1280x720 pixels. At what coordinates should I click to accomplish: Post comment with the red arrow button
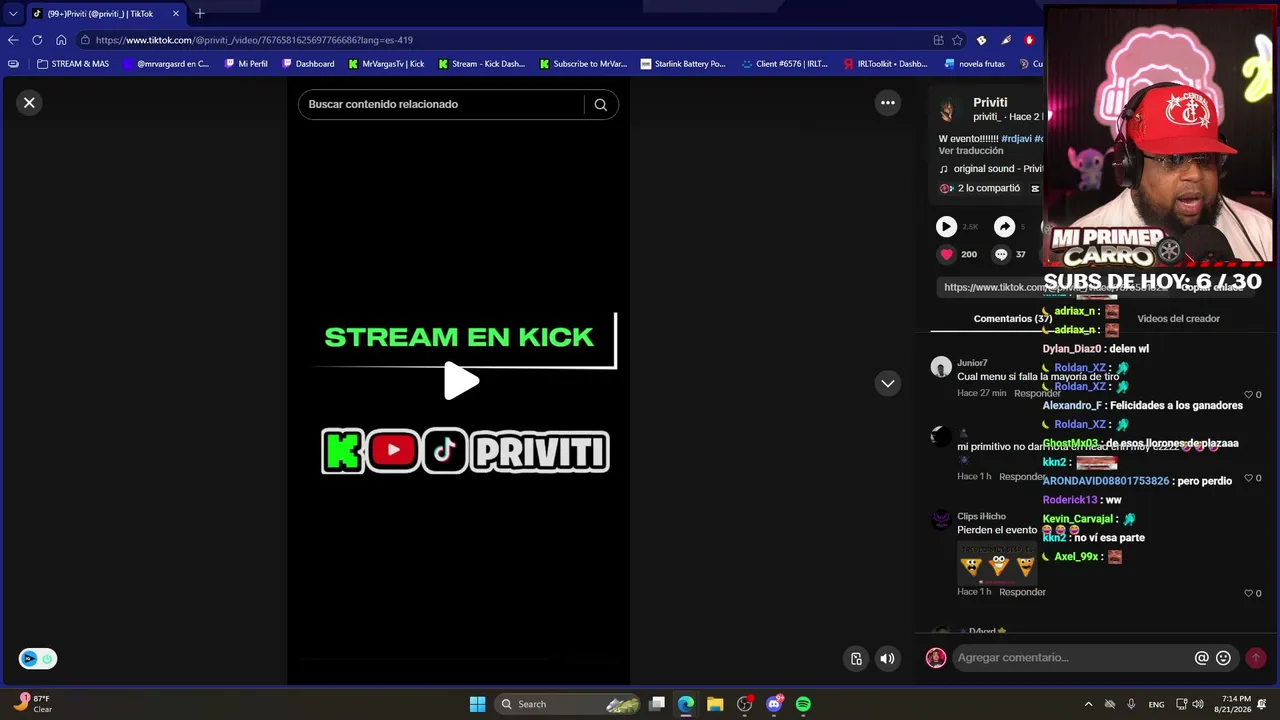click(x=1255, y=658)
